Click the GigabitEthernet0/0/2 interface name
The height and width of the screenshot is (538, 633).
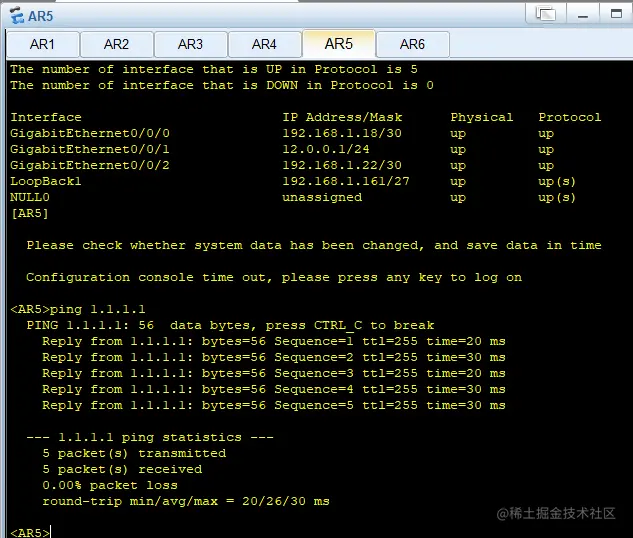(90, 165)
